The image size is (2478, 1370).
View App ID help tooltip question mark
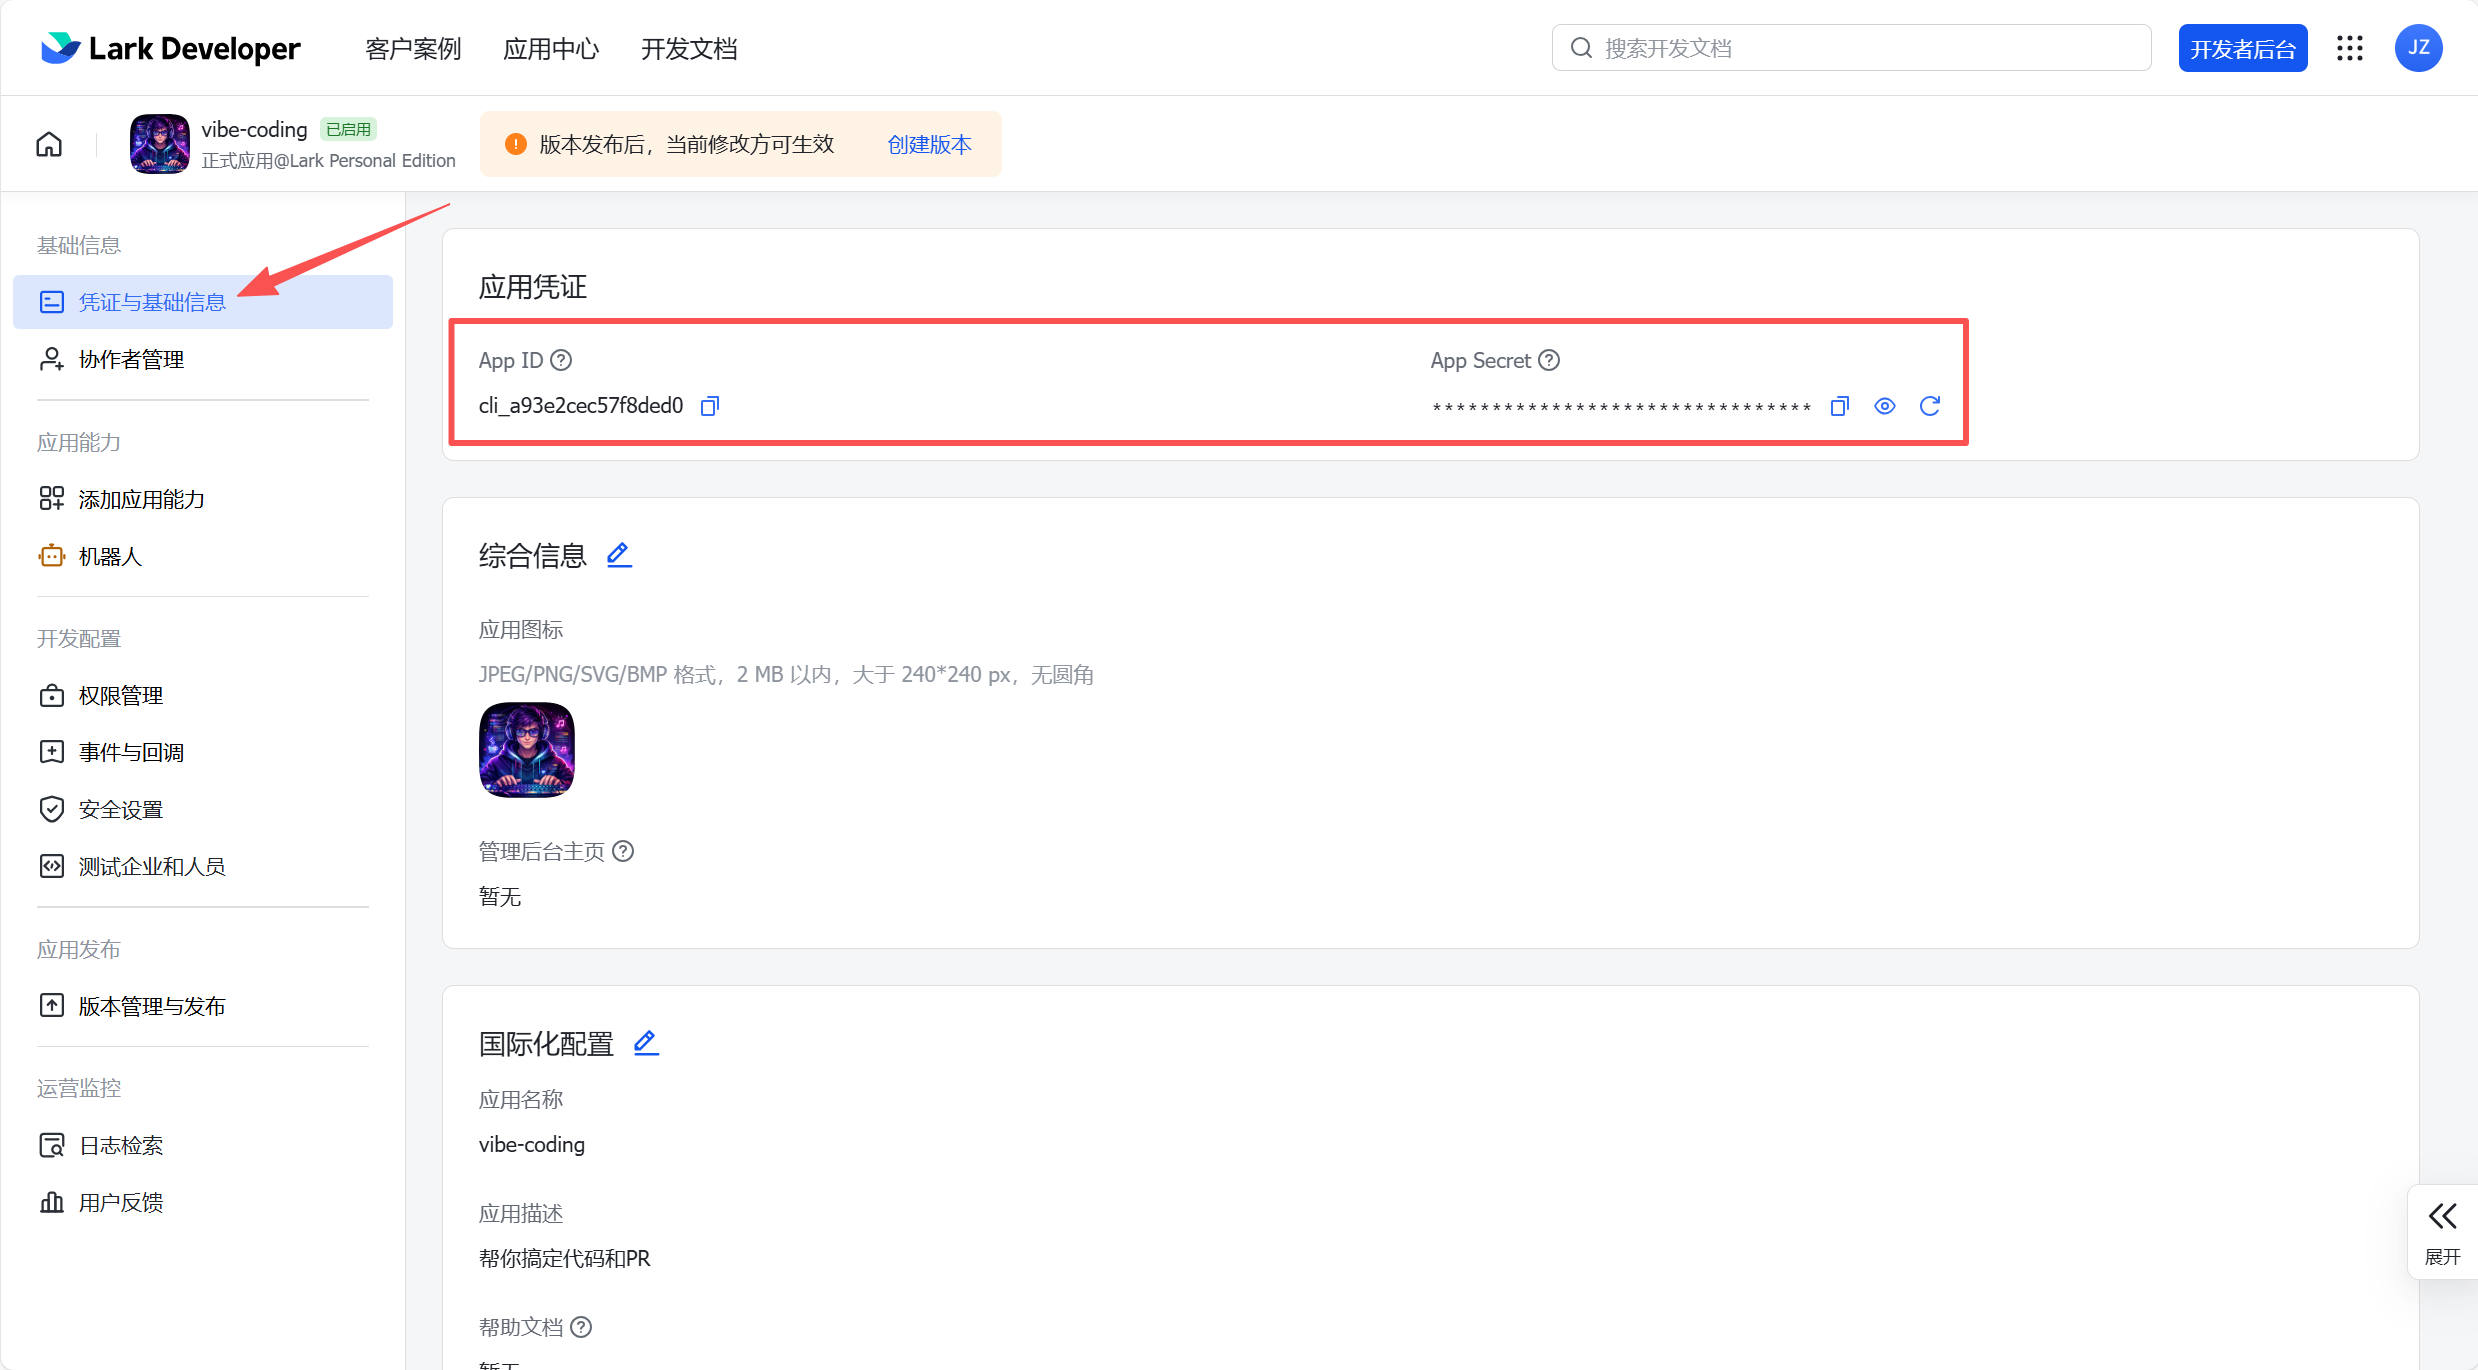[x=561, y=359]
